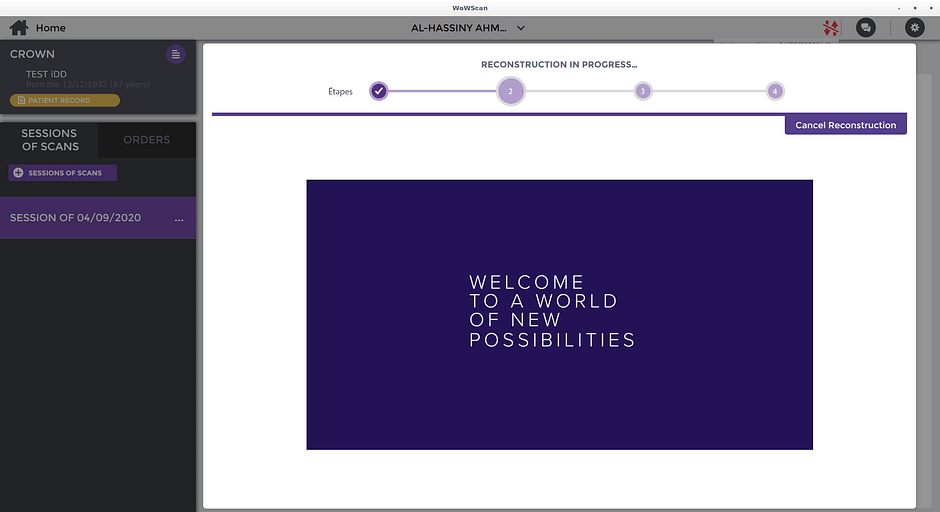Open the three-dots menu for session 04/09/2020
Viewport: 940px width, 512px height.
point(179,219)
